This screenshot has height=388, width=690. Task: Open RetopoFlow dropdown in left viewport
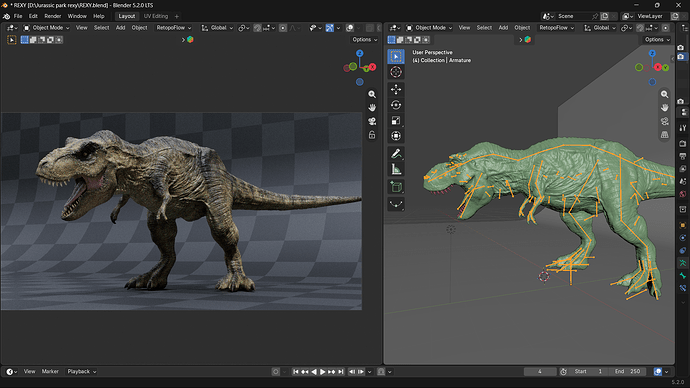coord(174,28)
